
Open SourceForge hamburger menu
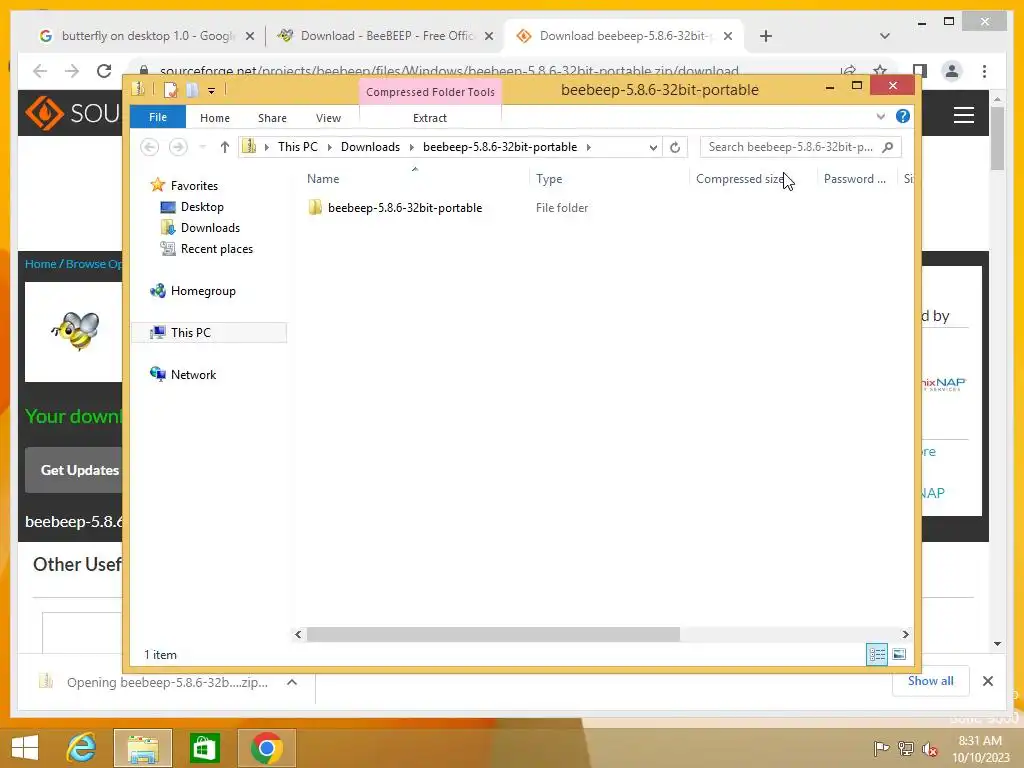pos(963,115)
